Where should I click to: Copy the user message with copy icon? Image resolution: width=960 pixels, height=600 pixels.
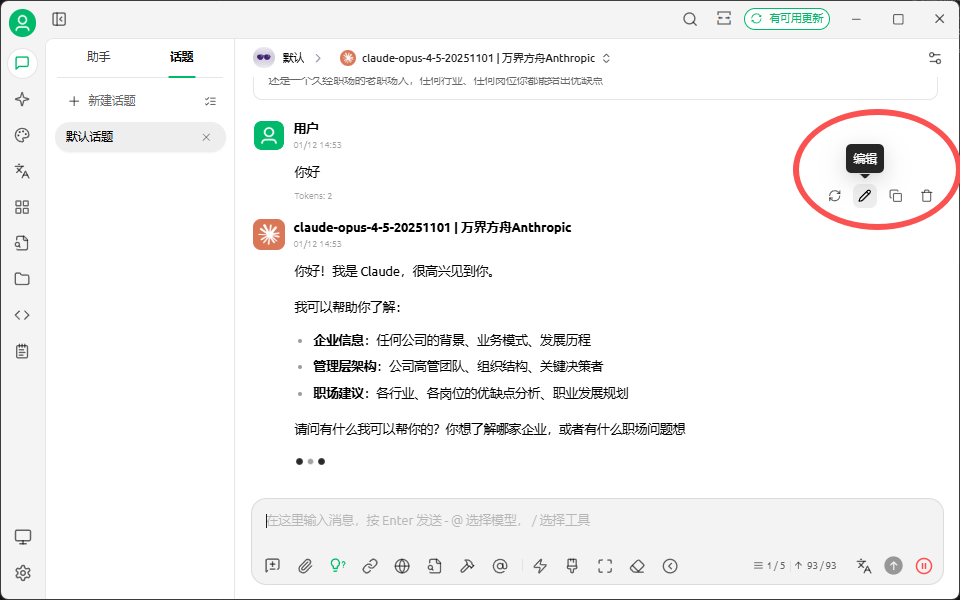click(x=896, y=196)
